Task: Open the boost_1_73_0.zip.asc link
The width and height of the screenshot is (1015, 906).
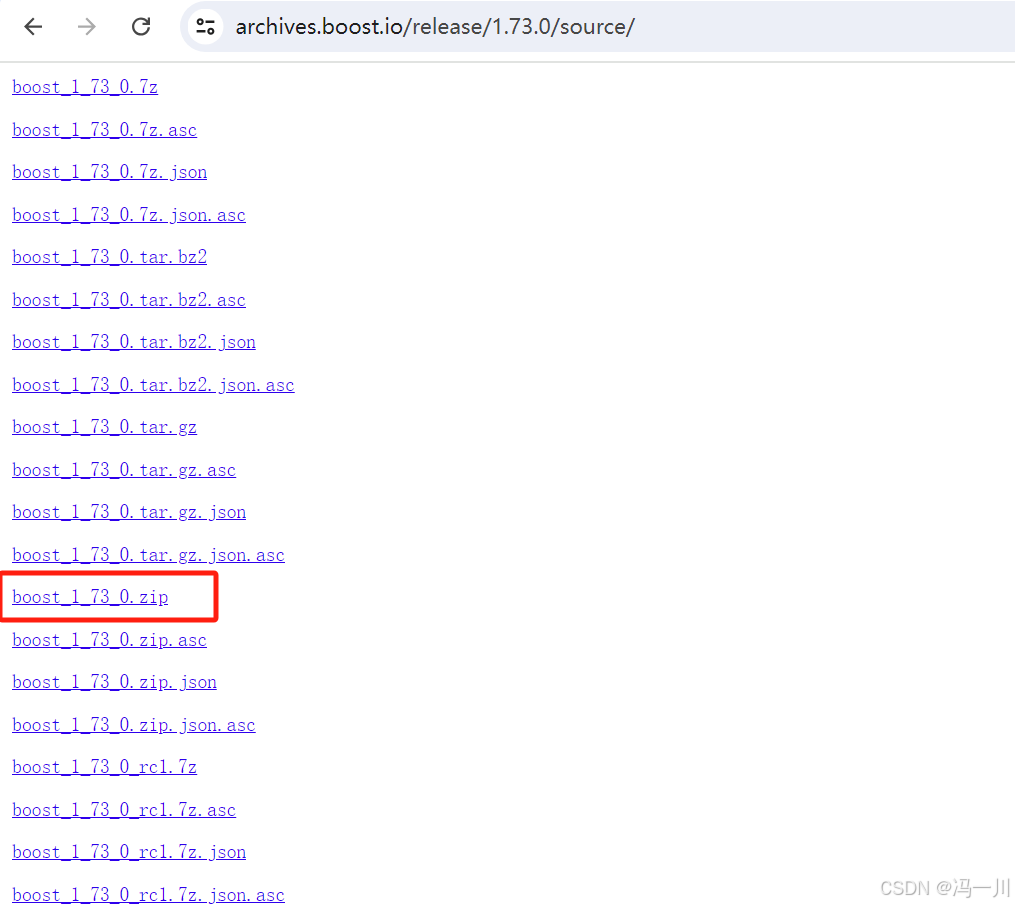Action: pyautogui.click(x=109, y=641)
